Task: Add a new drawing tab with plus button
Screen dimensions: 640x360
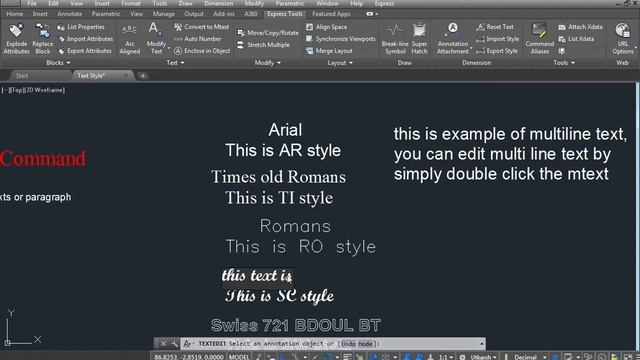Action: tap(143, 76)
